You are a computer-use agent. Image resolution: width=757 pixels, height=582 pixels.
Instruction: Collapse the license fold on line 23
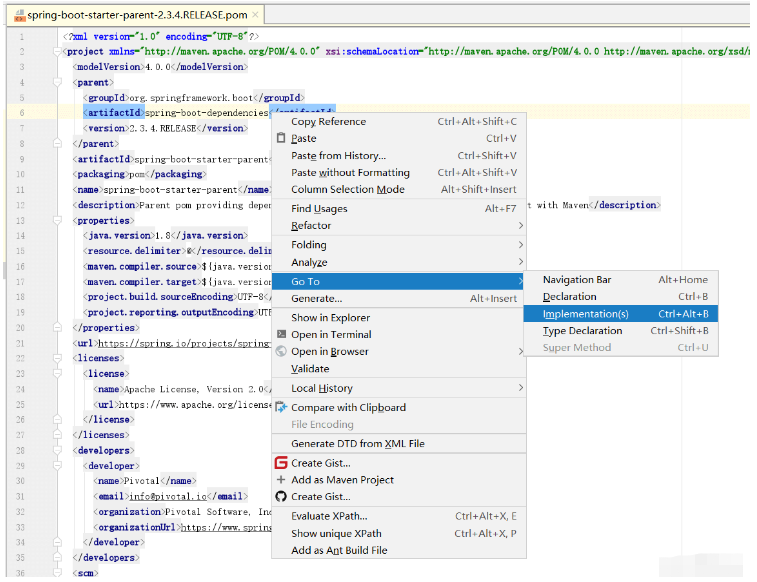pos(57,373)
